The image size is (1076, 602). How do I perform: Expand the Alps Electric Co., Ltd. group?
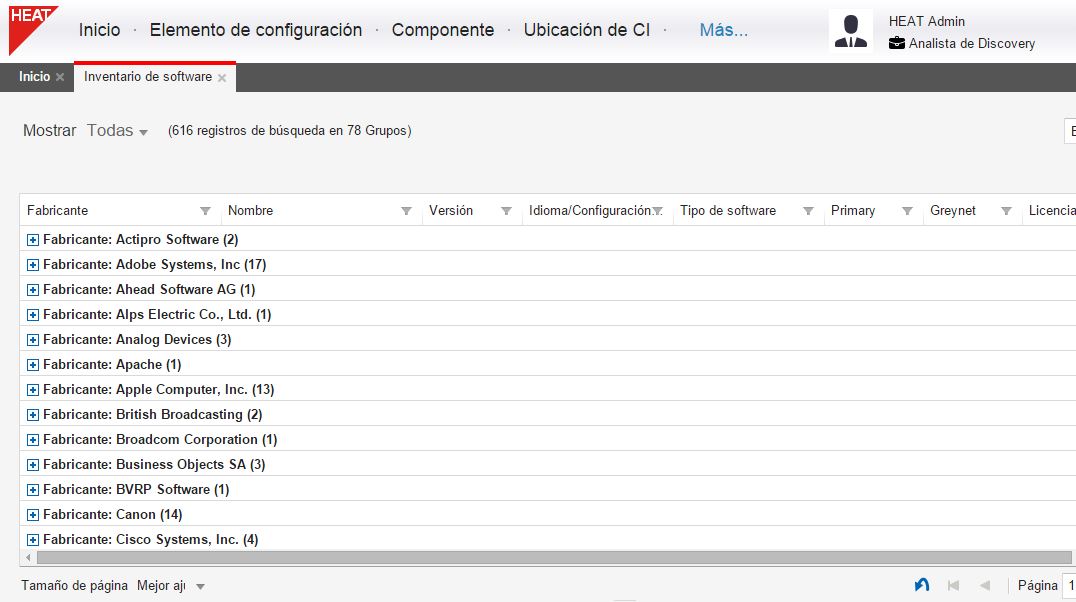pos(32,315)
